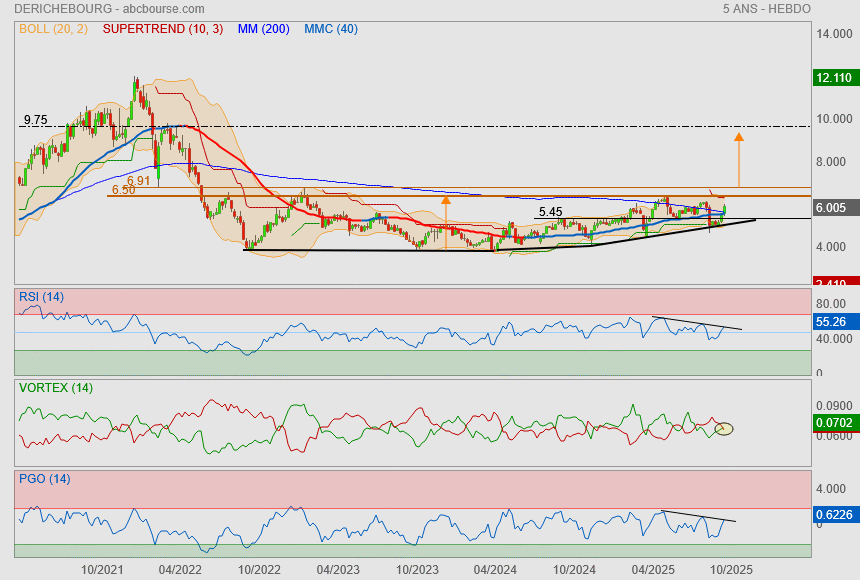This screenshot has width=860, height=580.
Task: Click the circled crossover on the Vortex chart
Action: pos(725,429)
